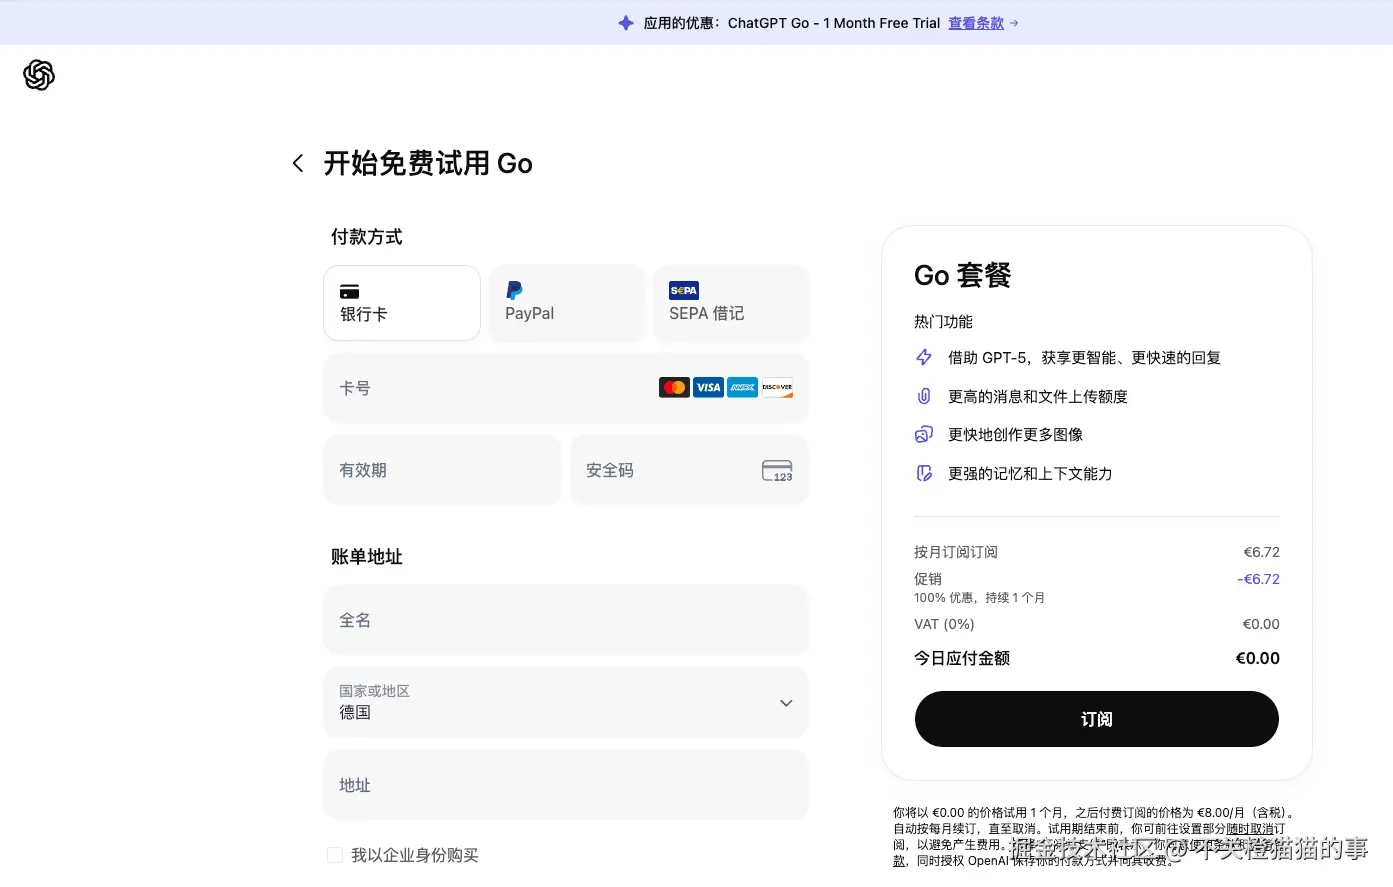Open the 国家或地区 country dropdown

coord(566,702)
